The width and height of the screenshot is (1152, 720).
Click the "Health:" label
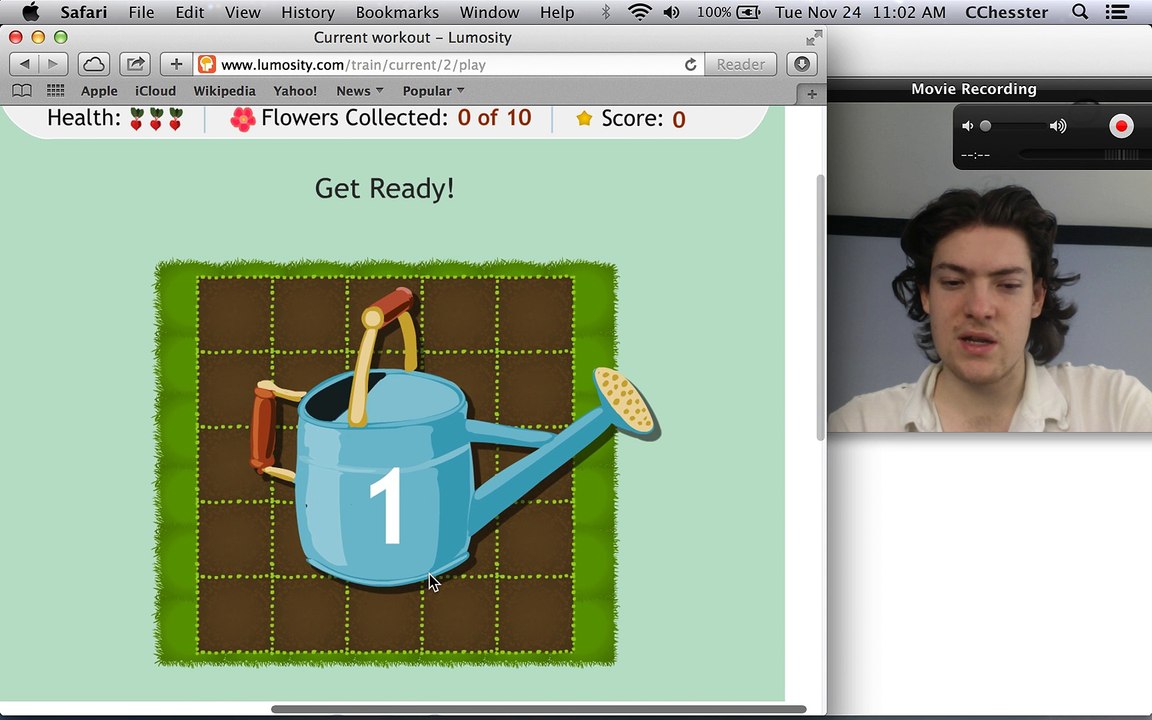point(84,118)
